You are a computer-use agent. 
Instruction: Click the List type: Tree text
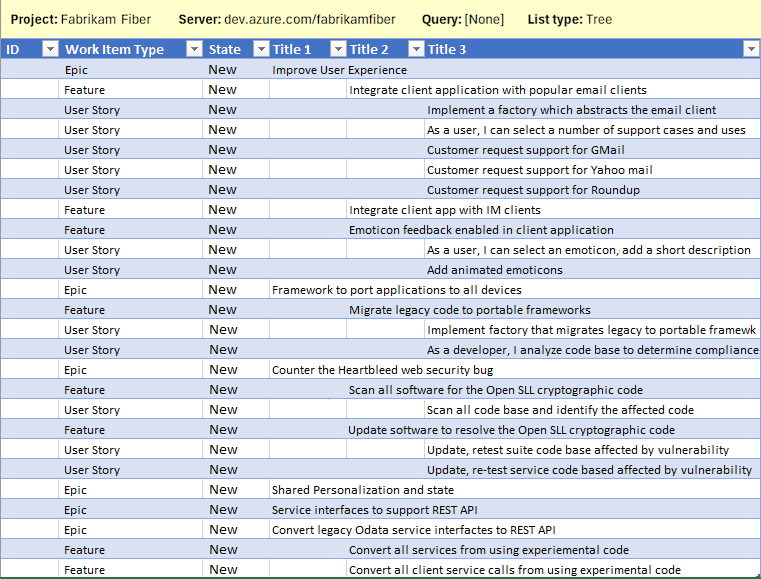point(570,19)
